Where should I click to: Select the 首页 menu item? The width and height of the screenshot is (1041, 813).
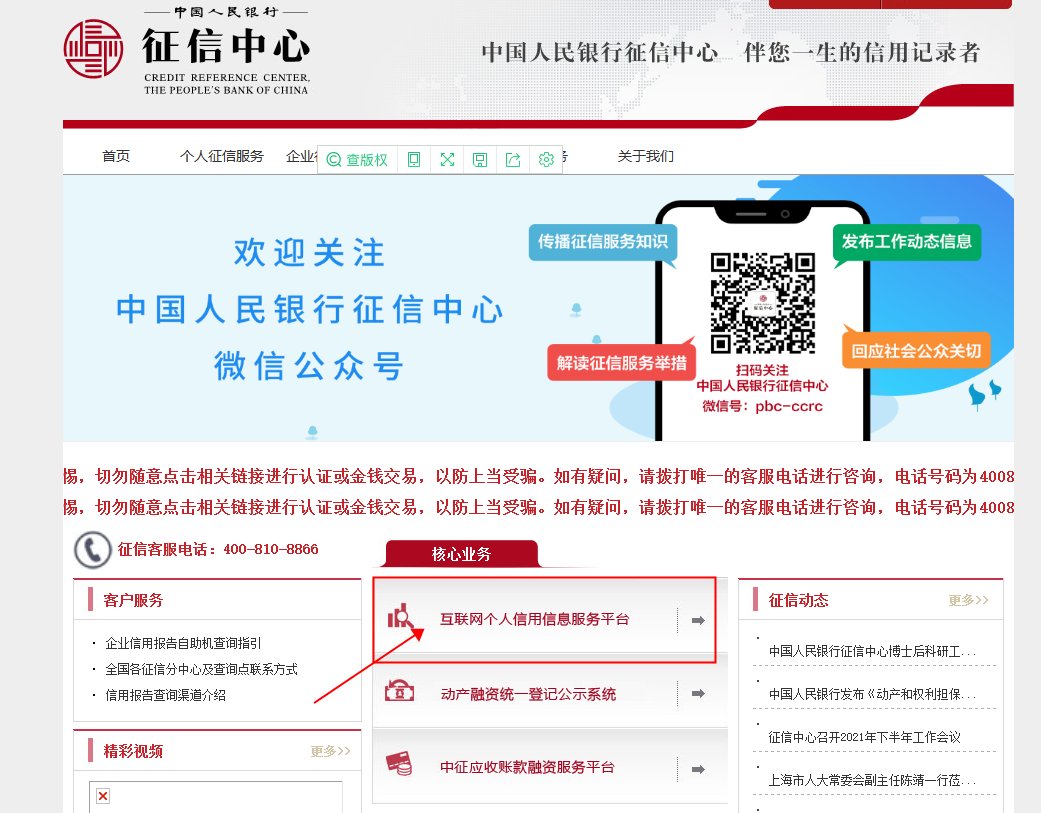(x=113, y=156)
